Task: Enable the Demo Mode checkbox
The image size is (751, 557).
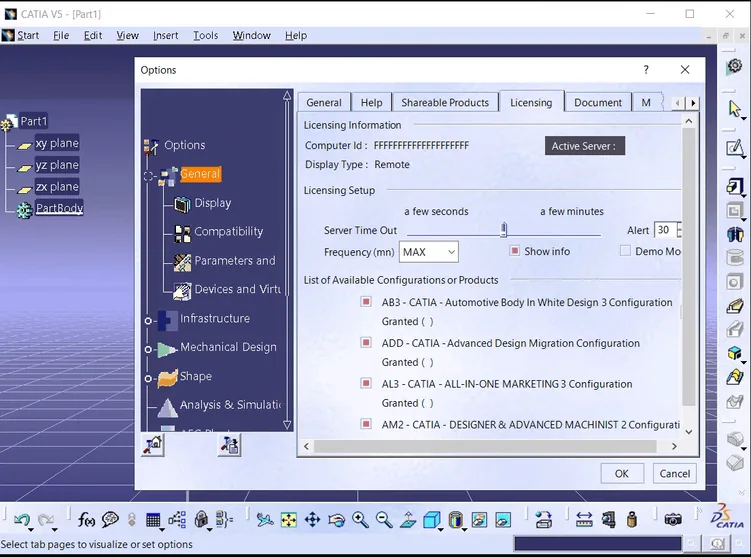Action: (x=625, y=251)
